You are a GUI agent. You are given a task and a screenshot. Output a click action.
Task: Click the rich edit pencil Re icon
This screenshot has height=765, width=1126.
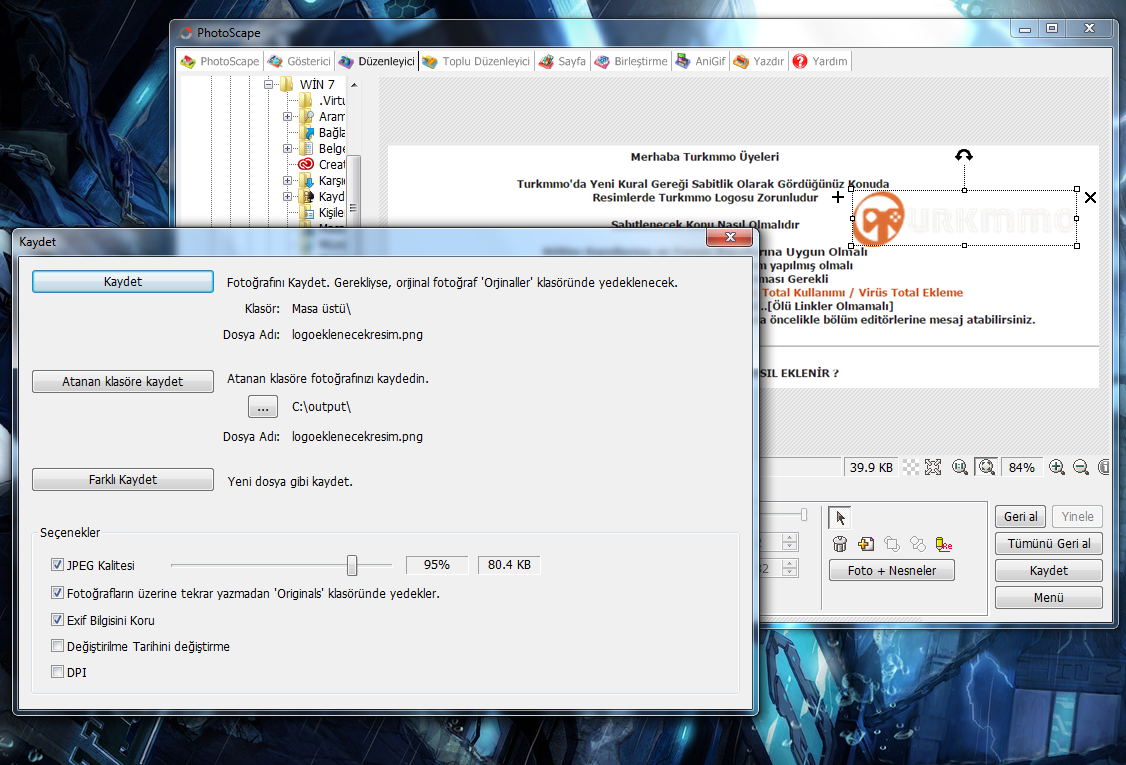[x=944, y=544]
